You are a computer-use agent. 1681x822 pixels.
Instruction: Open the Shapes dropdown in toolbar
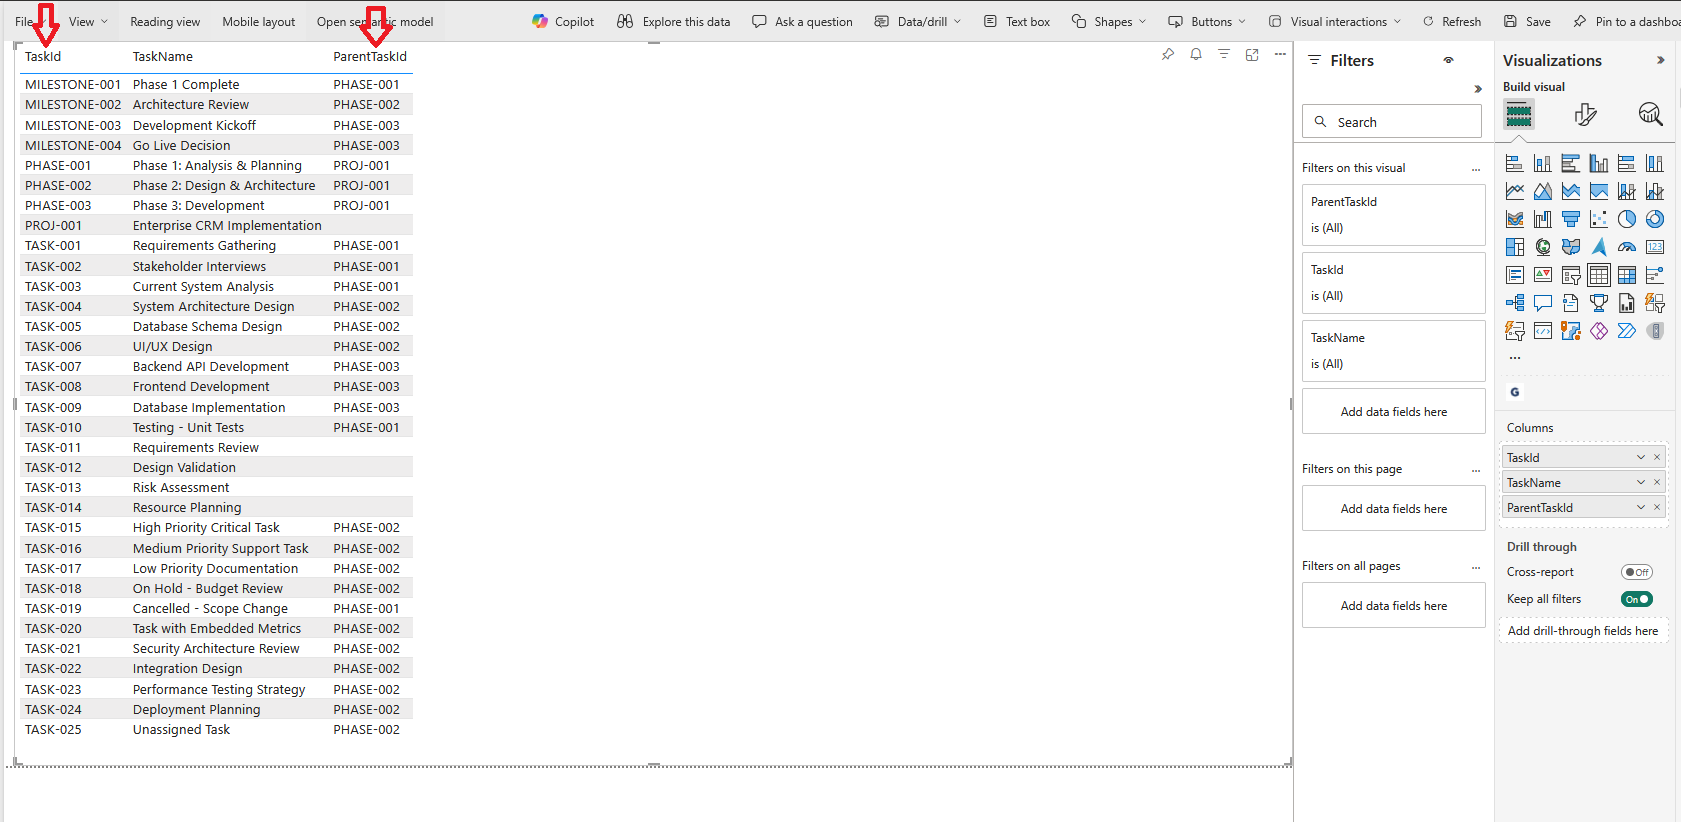pos(1108,21)
